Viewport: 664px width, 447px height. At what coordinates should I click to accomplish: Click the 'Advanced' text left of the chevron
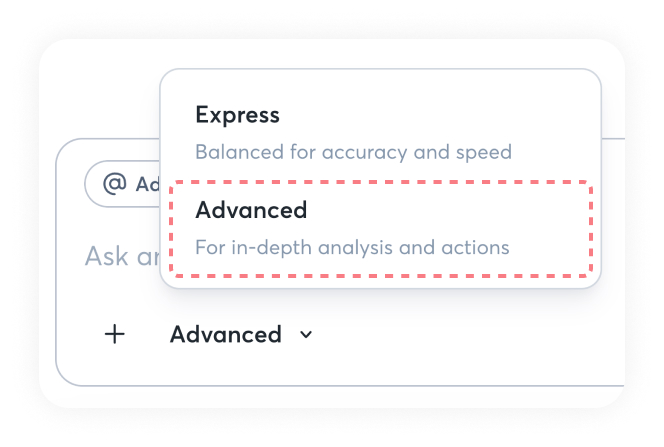coord(226,335)
